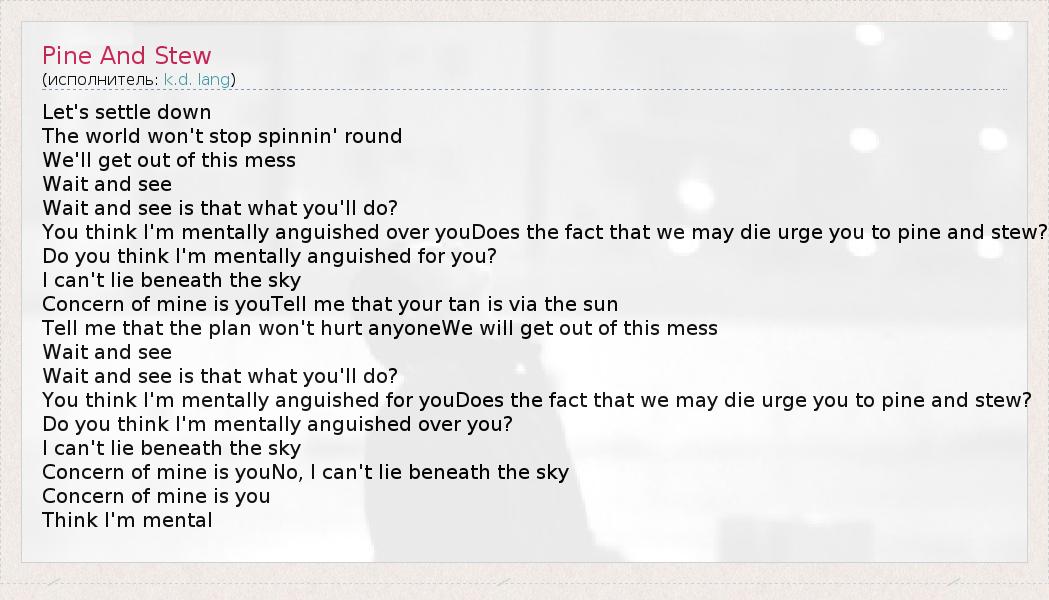Screen dimensions: 1049x600
Task: Click the lyric "We'll get out of this mess"
Action: [x=169, y=160]
